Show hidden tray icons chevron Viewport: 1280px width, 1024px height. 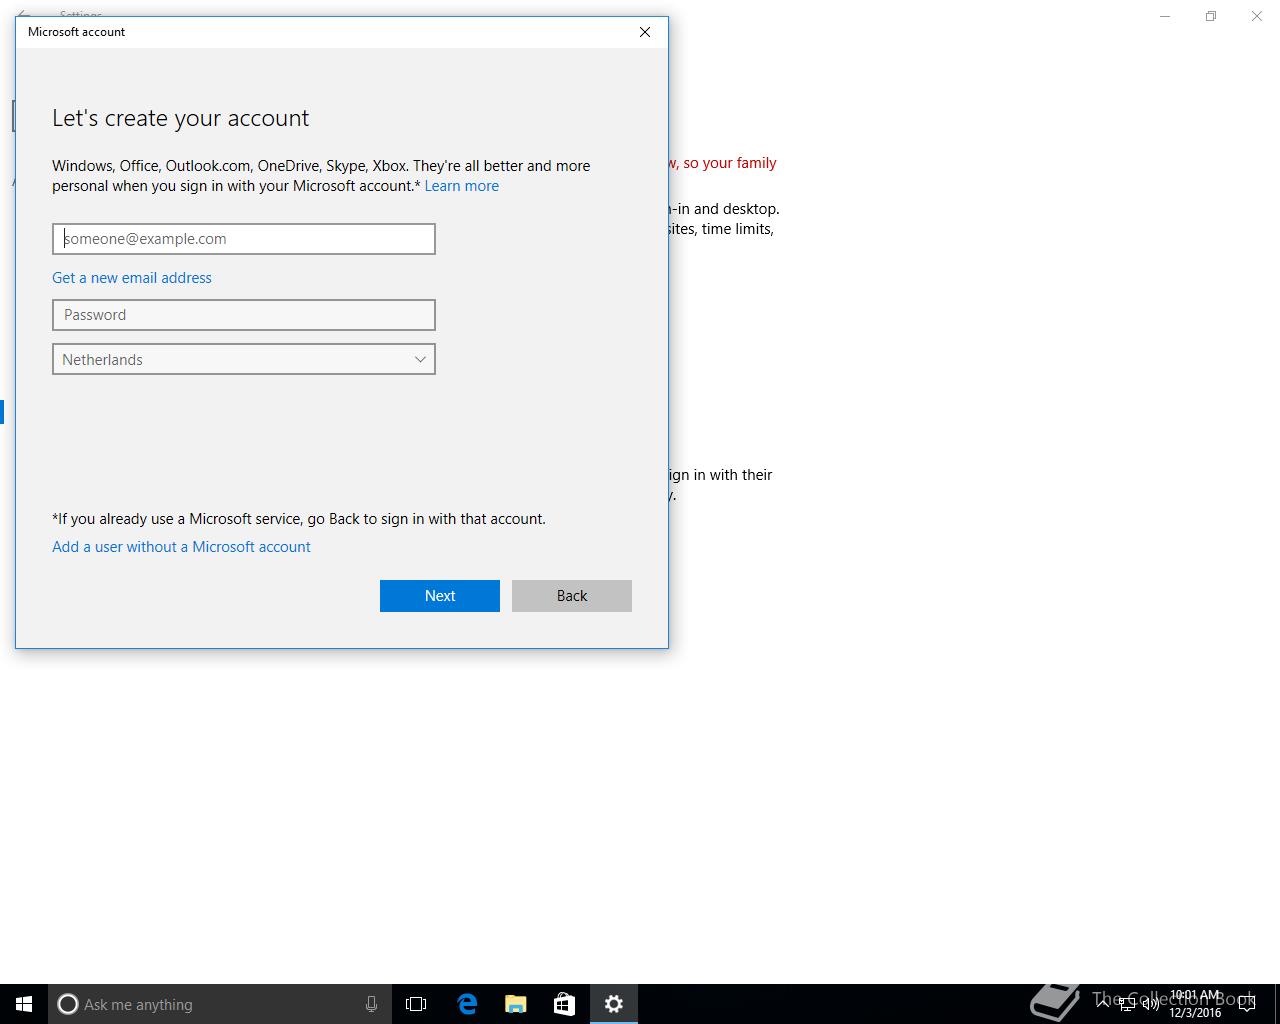(x=1103, y=1004)
